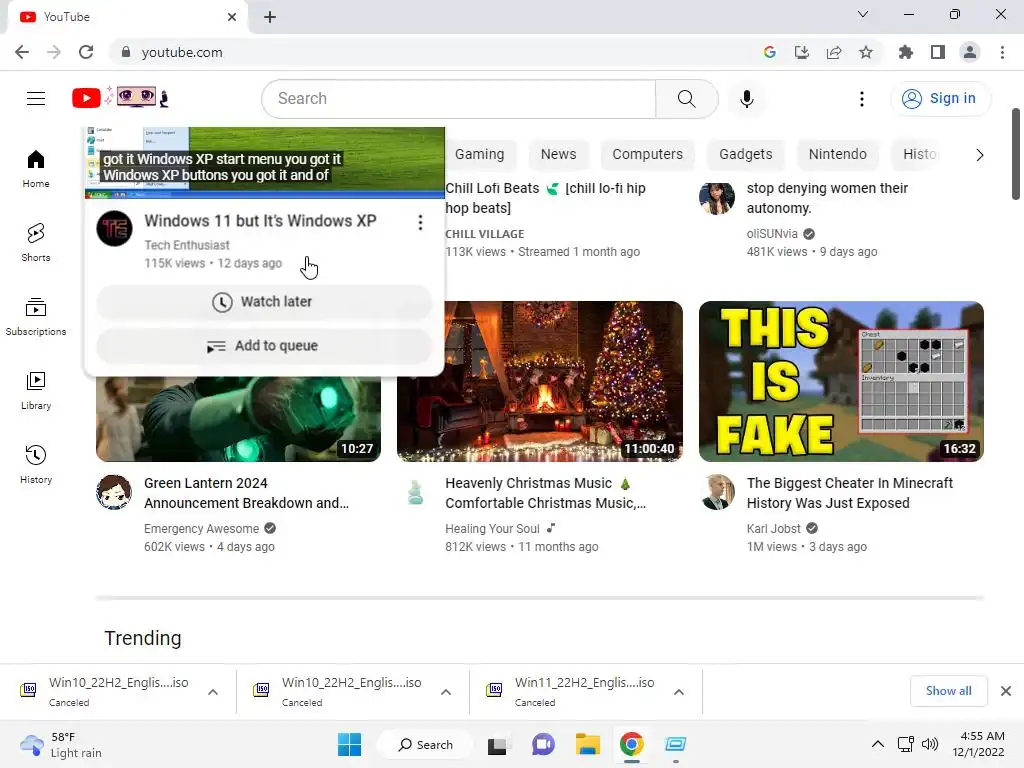Image resolution: width=1024 pixels, height=768 pixels.
Task: Toggle the Chrome side panel
Action: [x=938, y=52]
